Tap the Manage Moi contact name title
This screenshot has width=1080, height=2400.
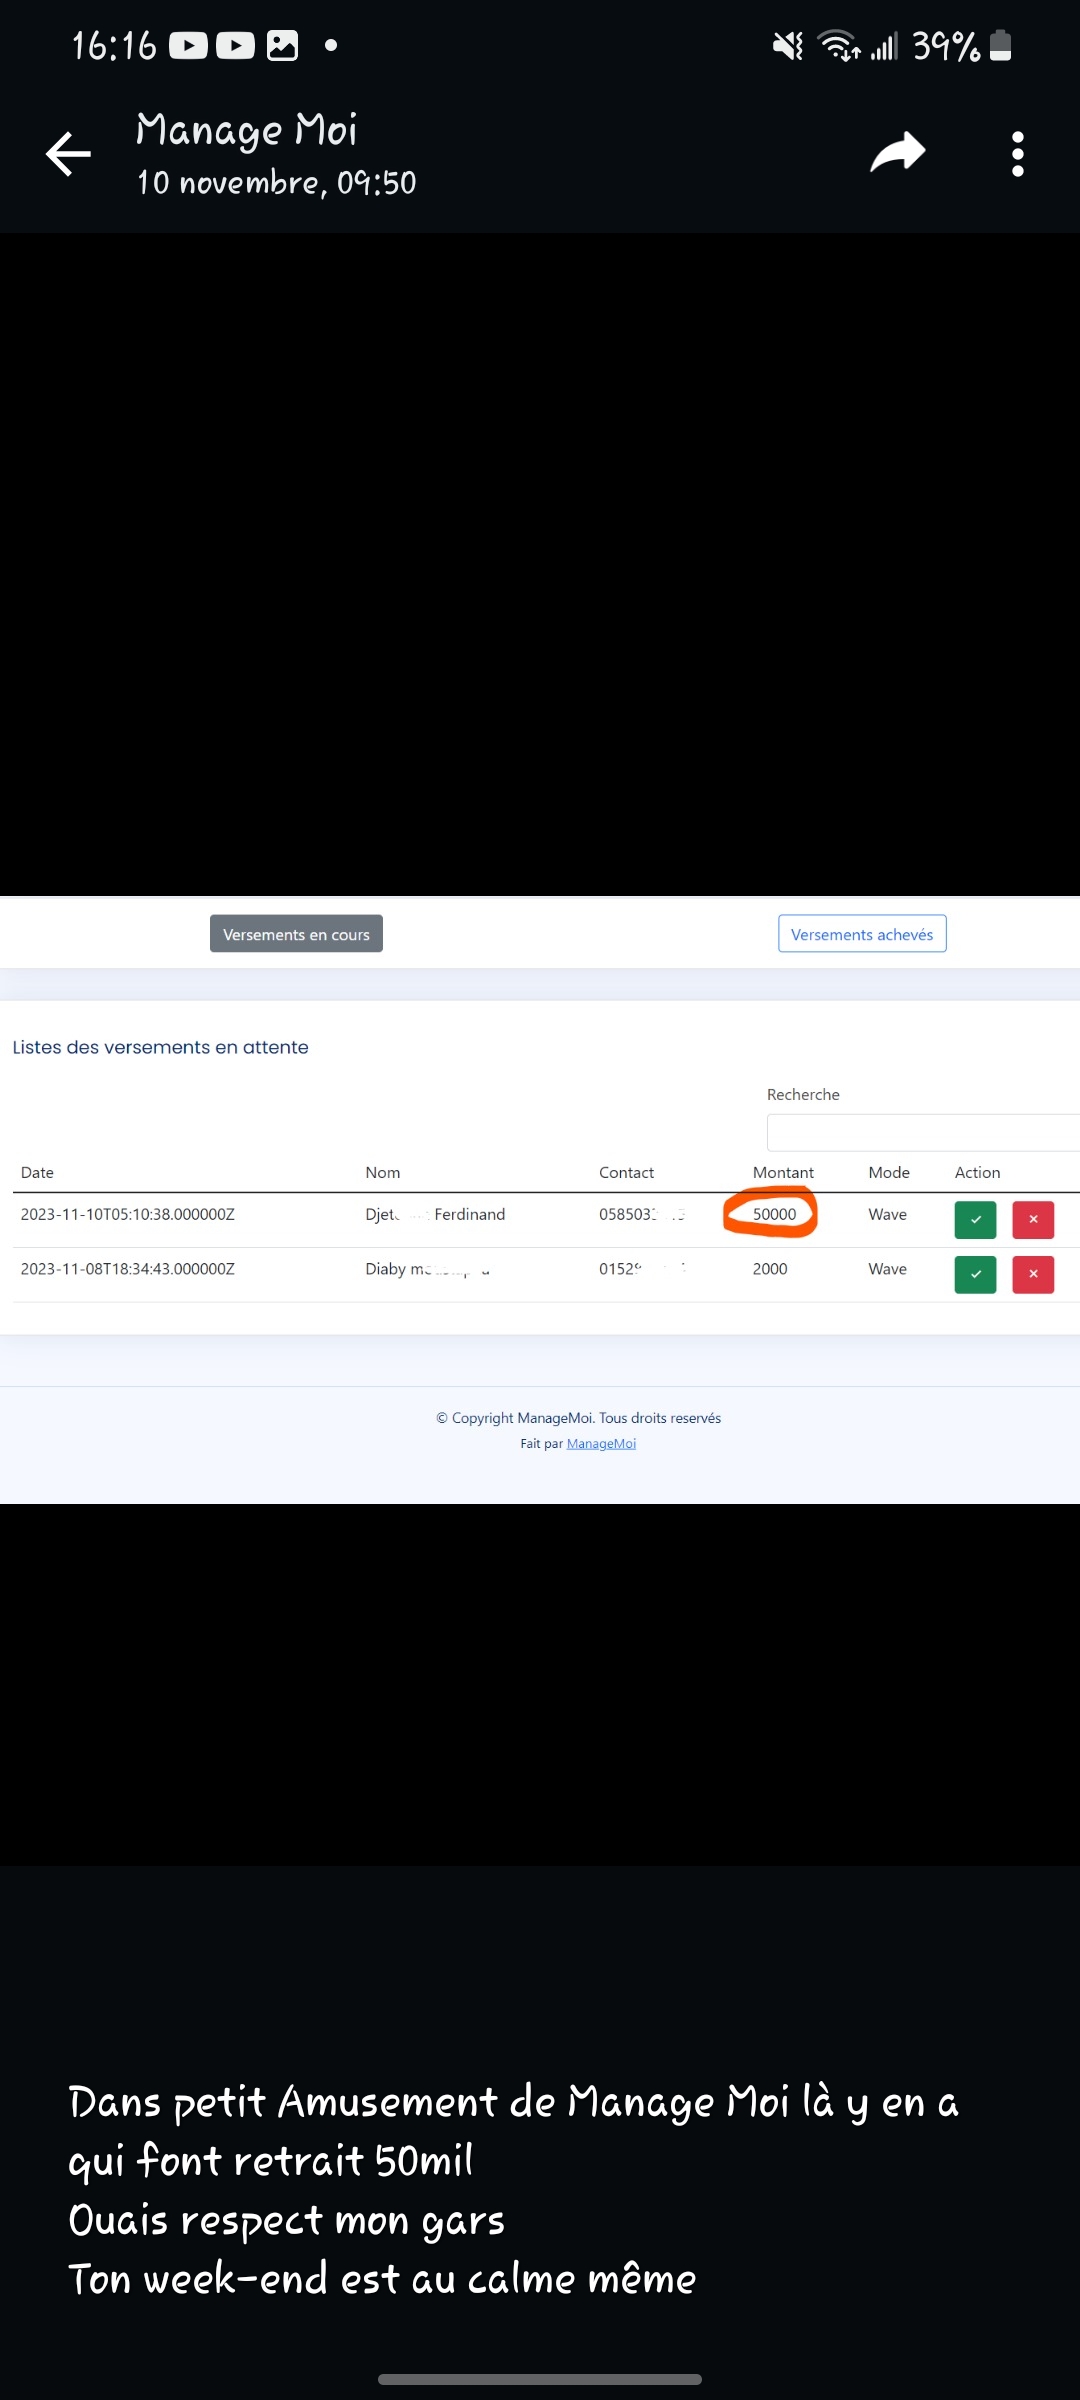point(246,130)
